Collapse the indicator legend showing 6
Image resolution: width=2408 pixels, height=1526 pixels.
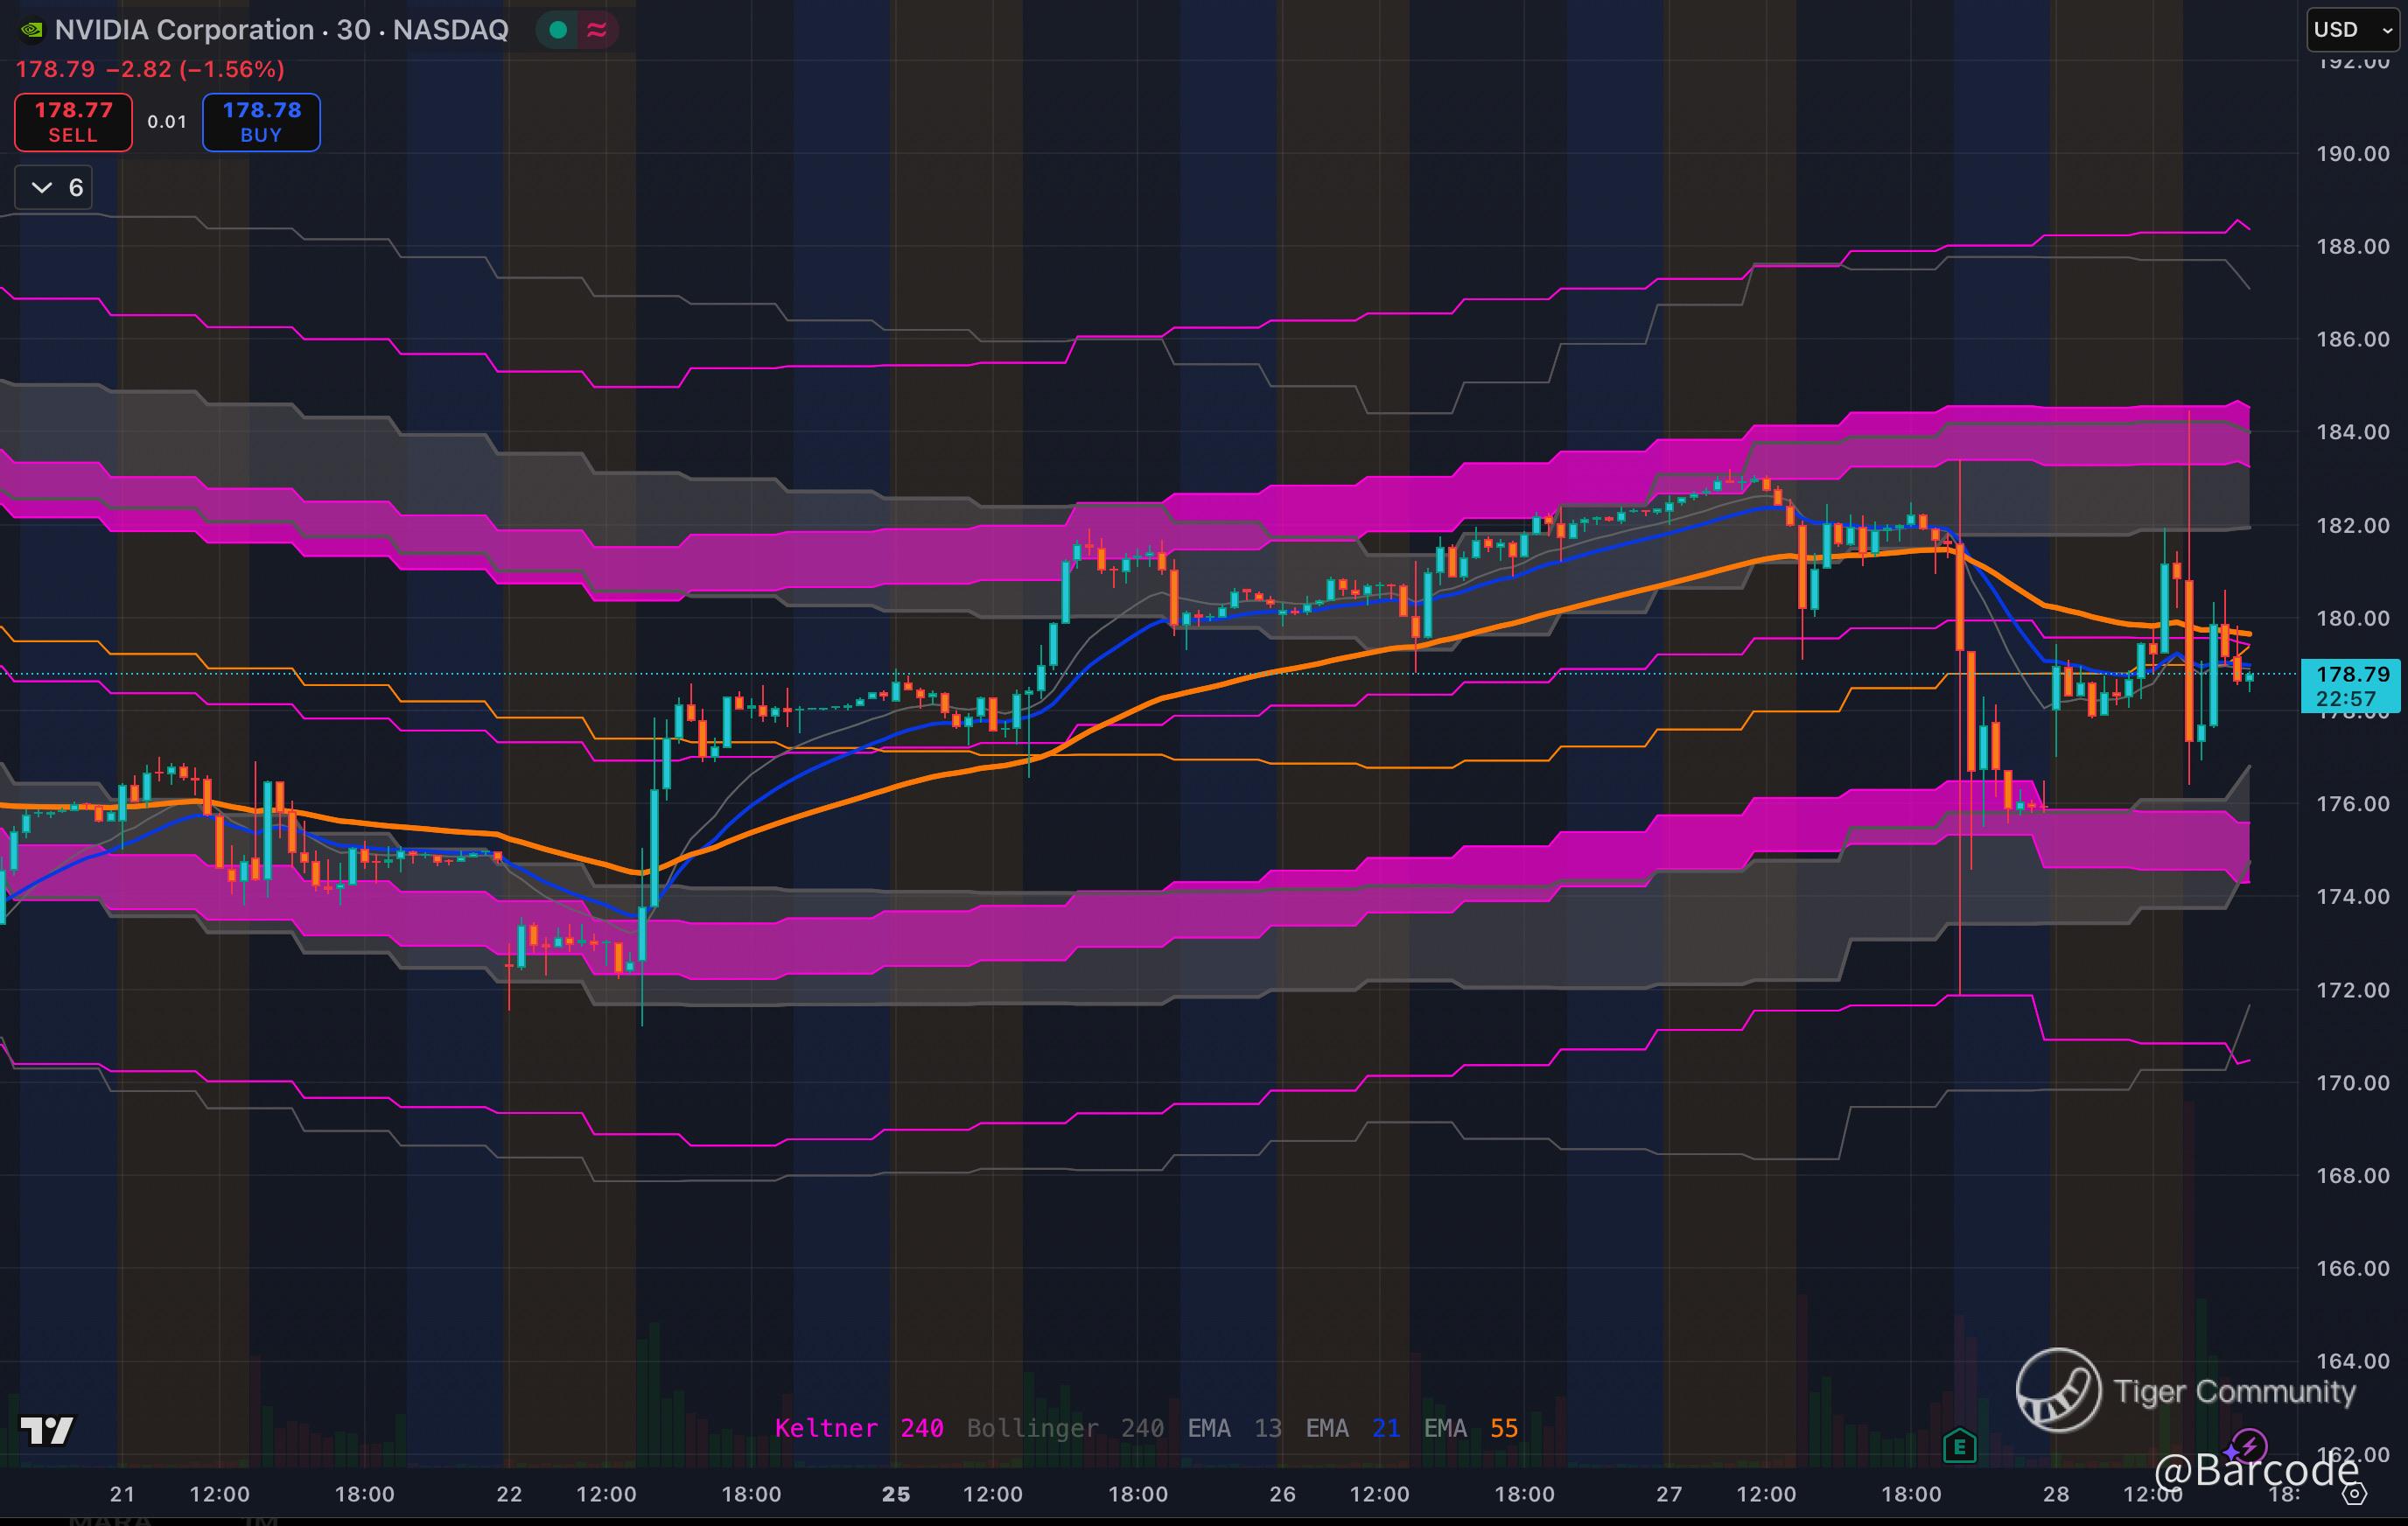pos(54,188)
